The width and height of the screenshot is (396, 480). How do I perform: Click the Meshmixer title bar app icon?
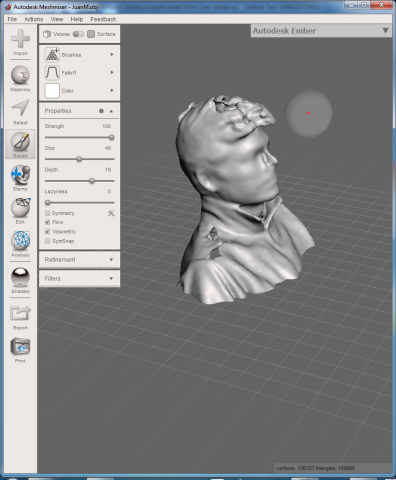point(8,6)
